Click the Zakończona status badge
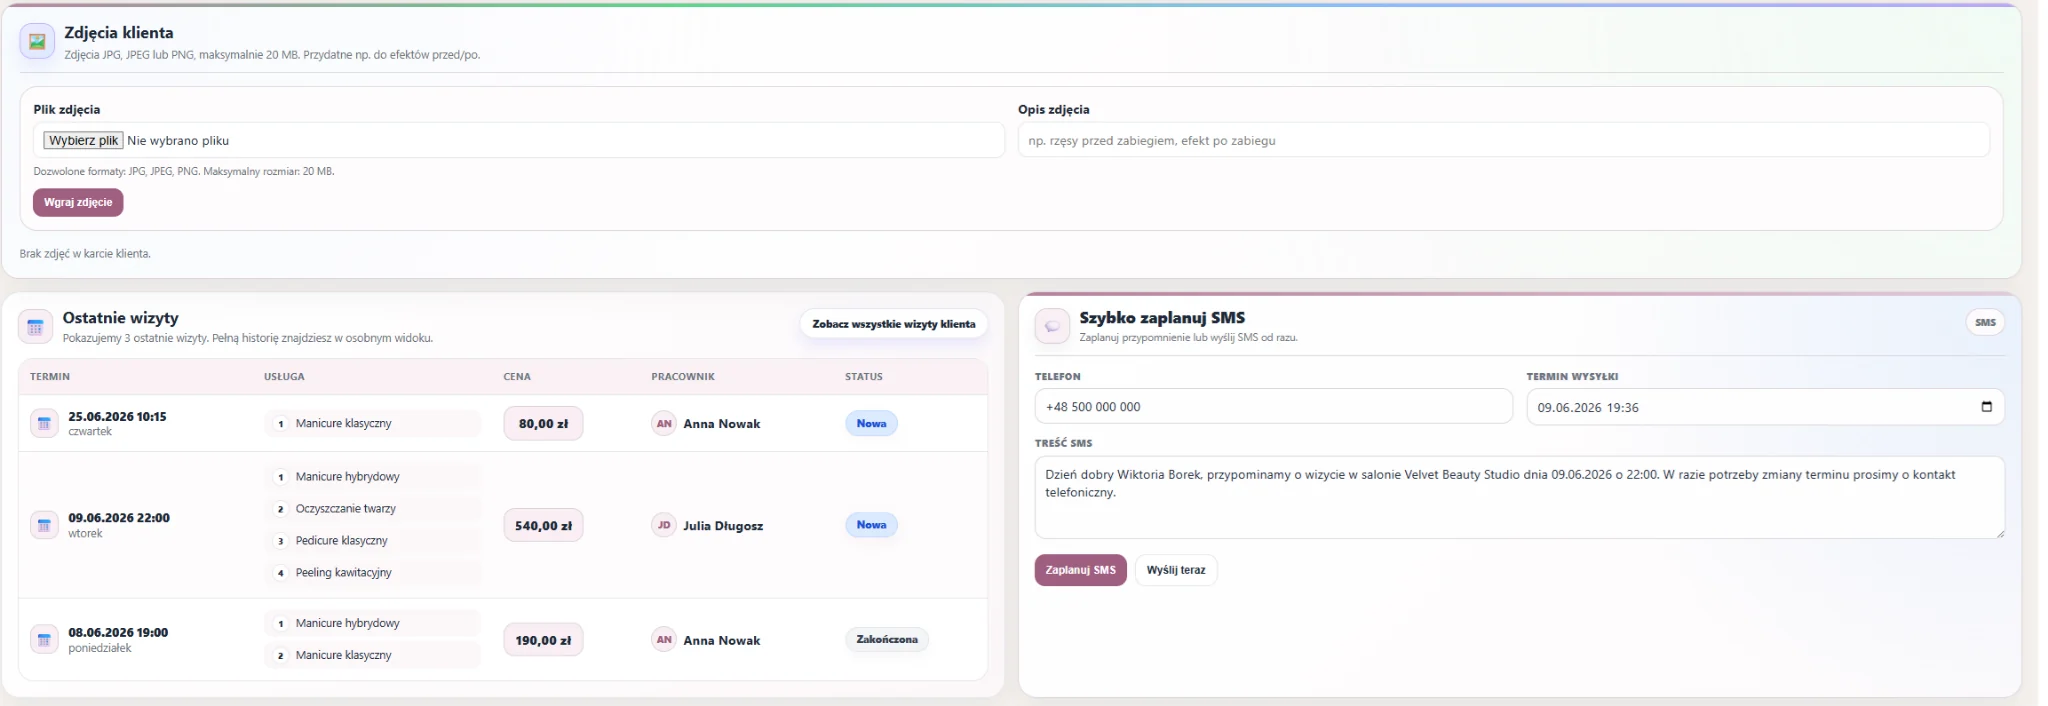This screenshot has height=706, width=2048. (x=887, y=639)
